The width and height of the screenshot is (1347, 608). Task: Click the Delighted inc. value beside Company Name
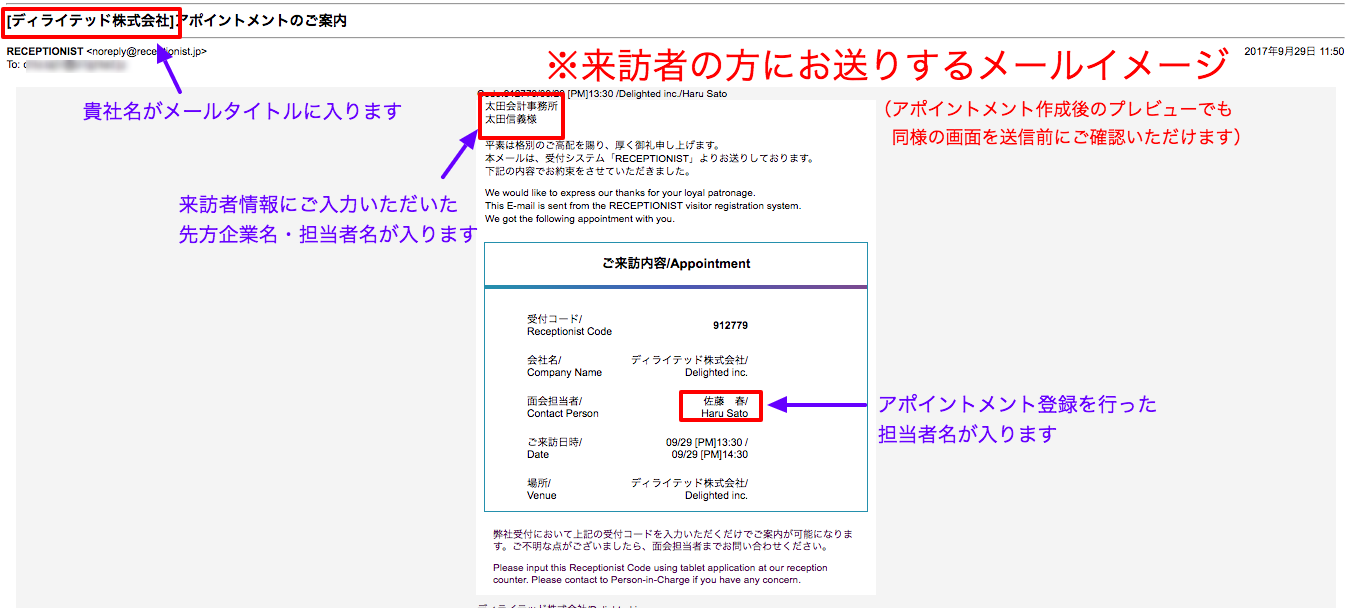(x=716, y=373)
